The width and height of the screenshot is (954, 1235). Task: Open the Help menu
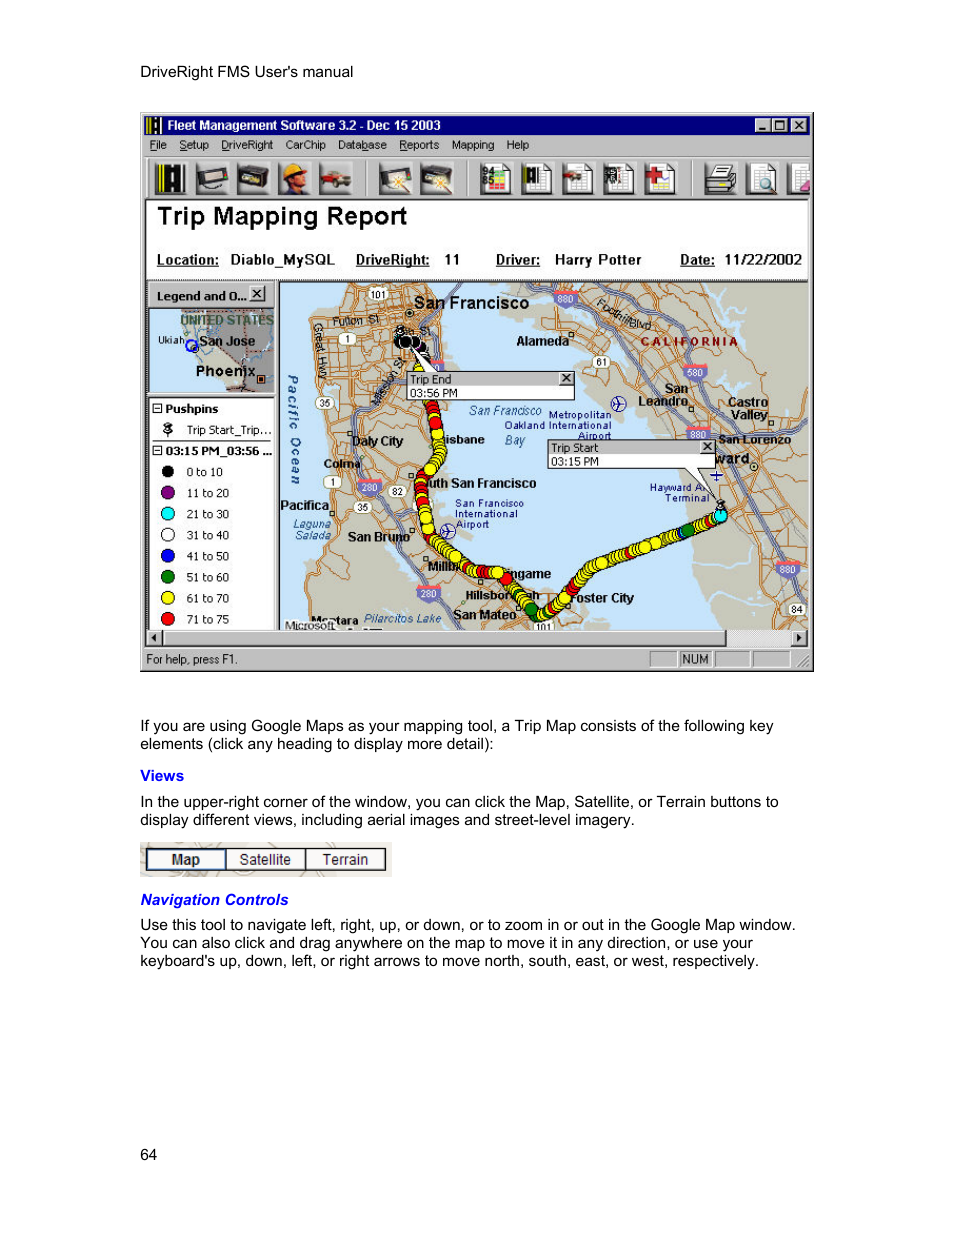pyautogui.click(x=517, y=145)
